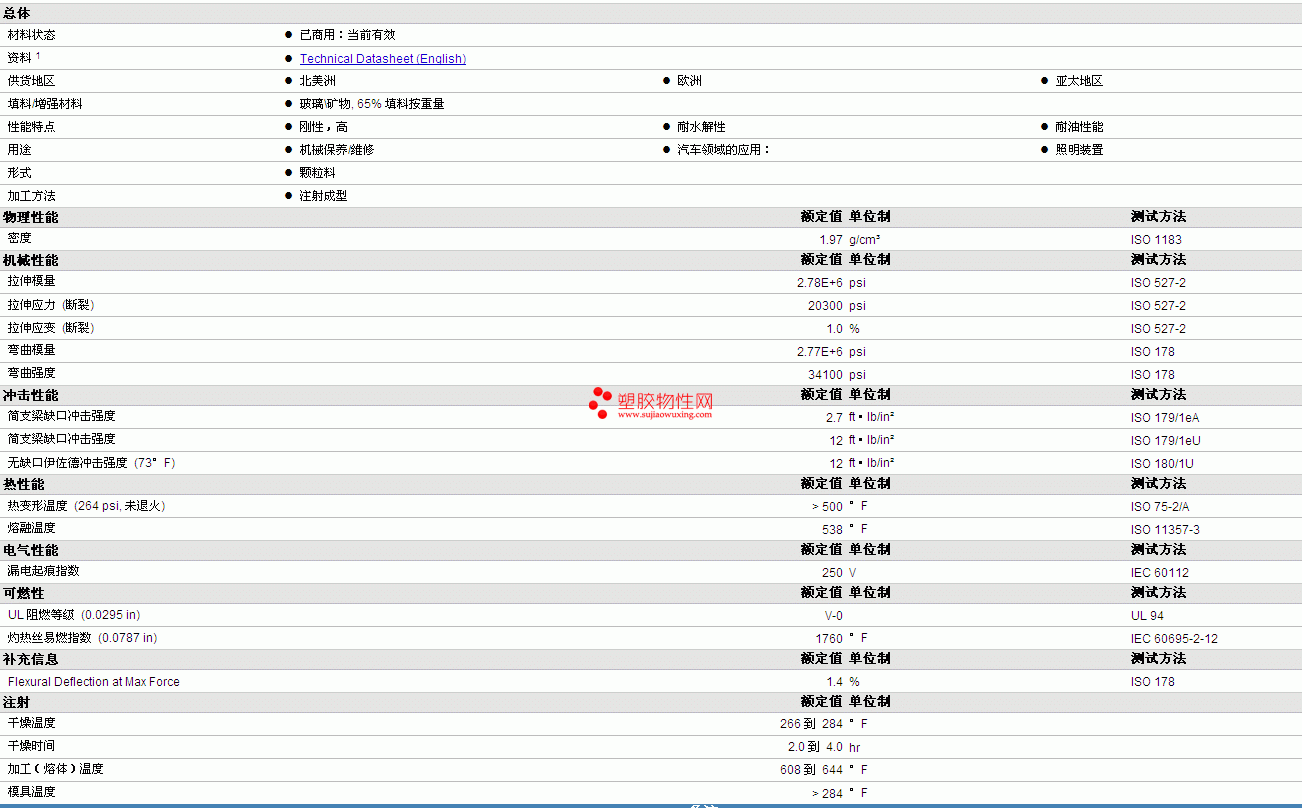The image size is (1302, 808).
Task: Select the 北美洲 supply region entry
Action: (x=317, y=81)
